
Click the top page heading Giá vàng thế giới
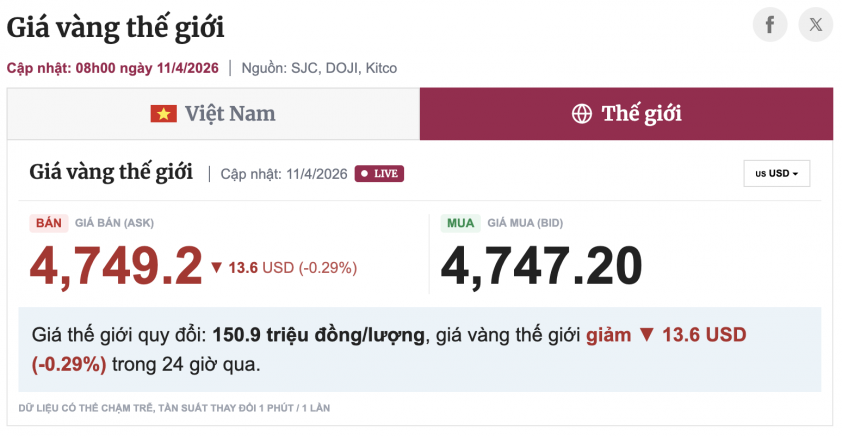pyautogui.click(x=115, y=27)
